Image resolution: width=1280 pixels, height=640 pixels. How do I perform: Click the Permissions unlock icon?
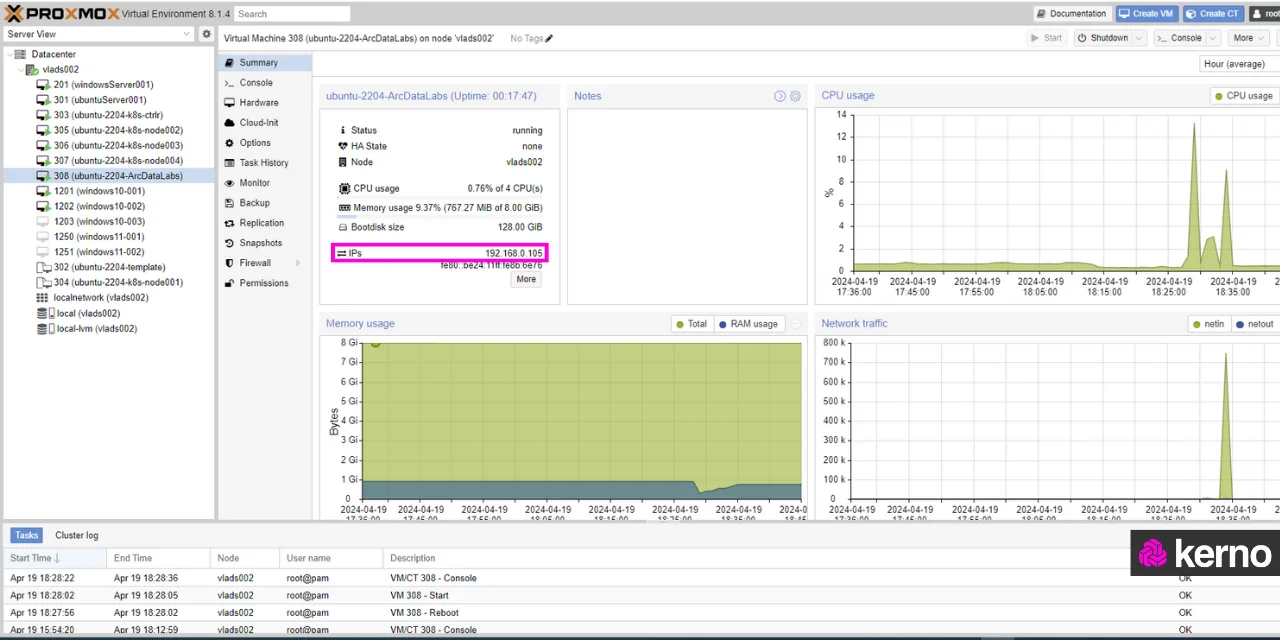coord(230,283)
